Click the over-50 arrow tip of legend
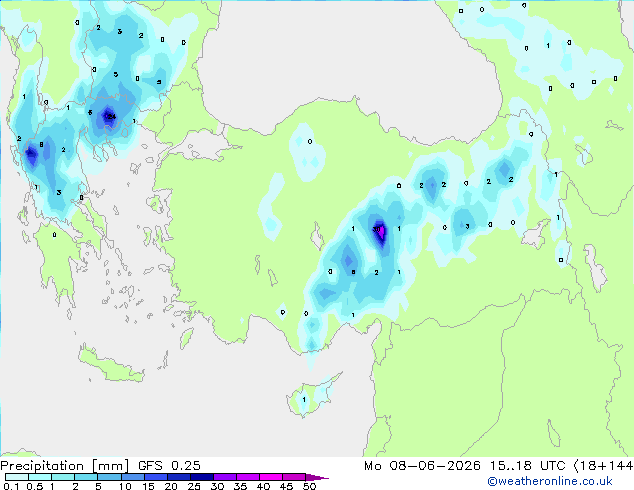The width and height of the screenshot is (634, 490). tap(317, 477)
